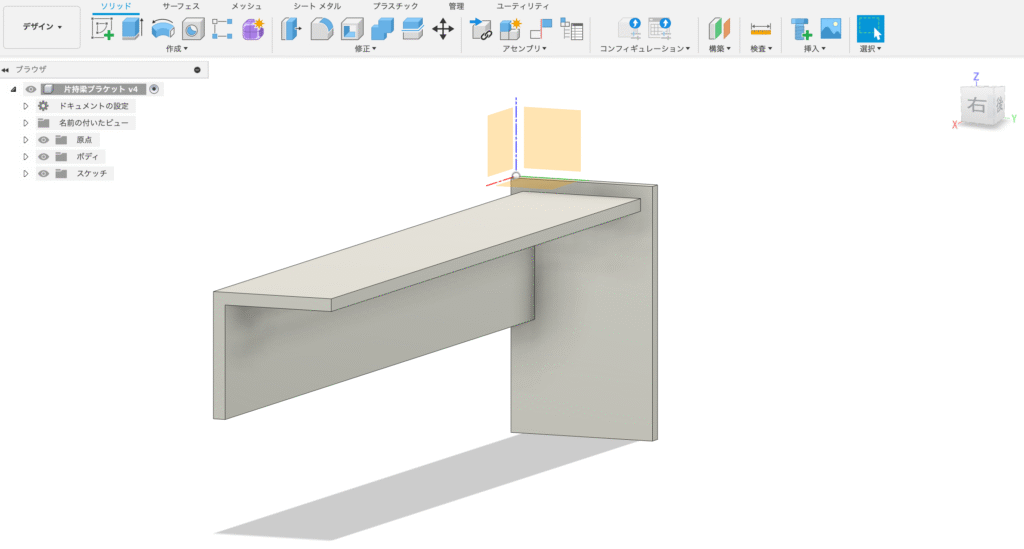The height and width of the screenshot is (549, 1024).
Task: Switch to the サーフェス tab
Action: 181,6
